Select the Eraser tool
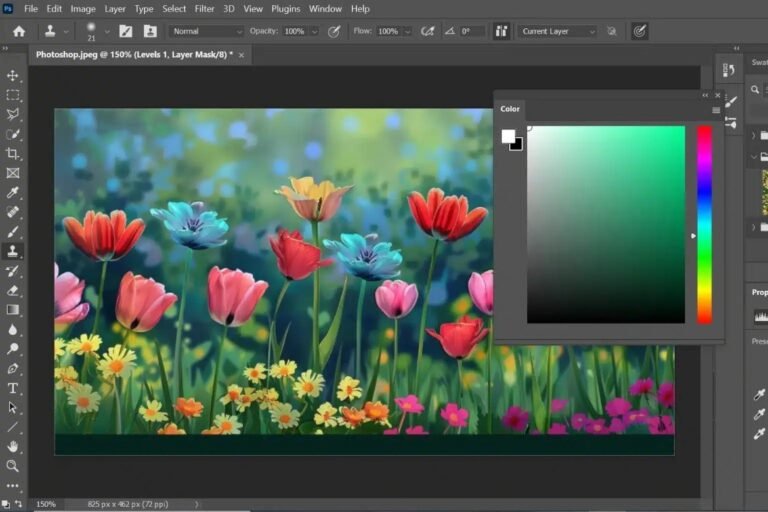This screenshot has height=512, width=768. 13,290
